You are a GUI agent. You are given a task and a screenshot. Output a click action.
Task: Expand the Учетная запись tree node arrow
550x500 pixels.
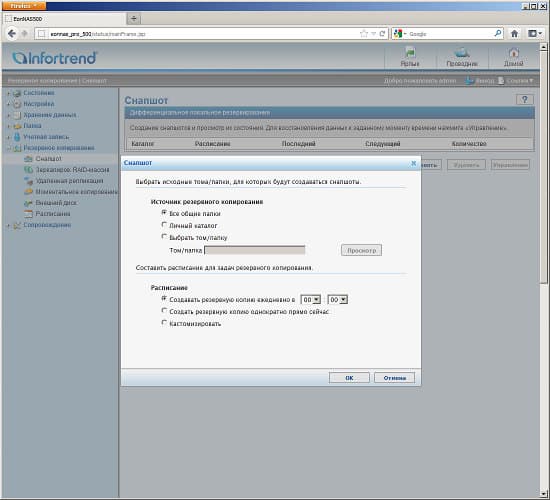coord(8,137)
